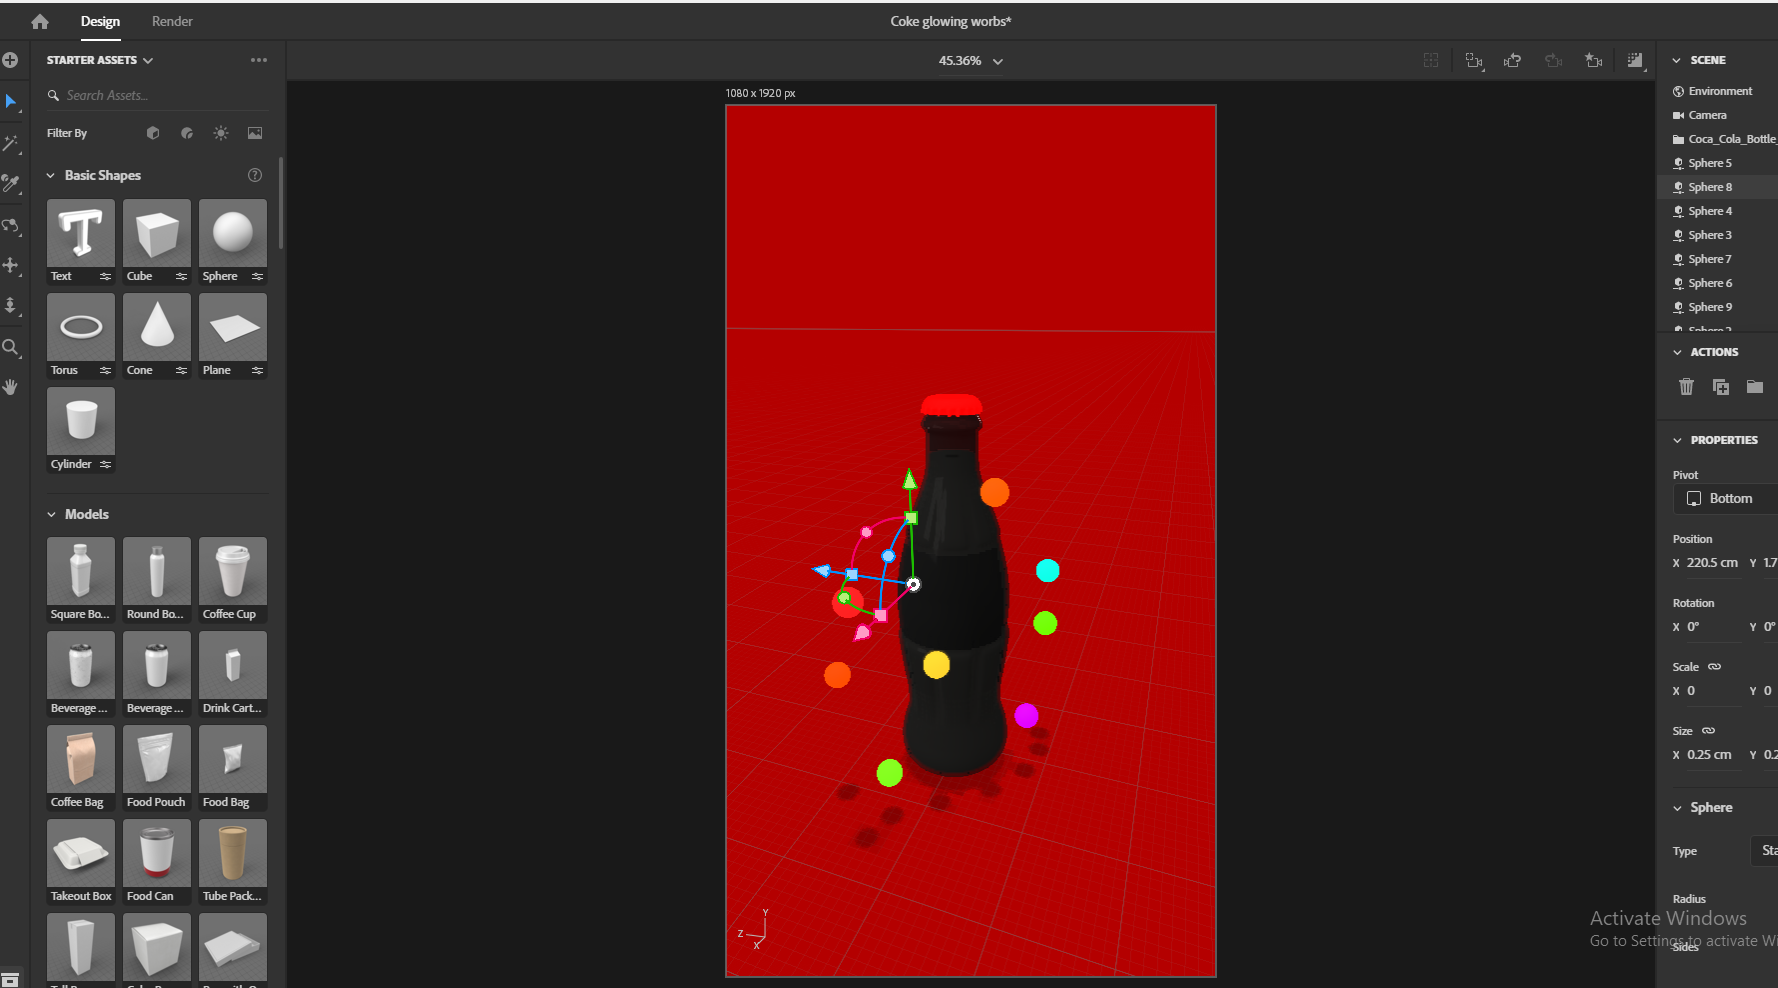Click the Search Assets field
This screenshot has width=1778, height=988.
coord(157,95)
